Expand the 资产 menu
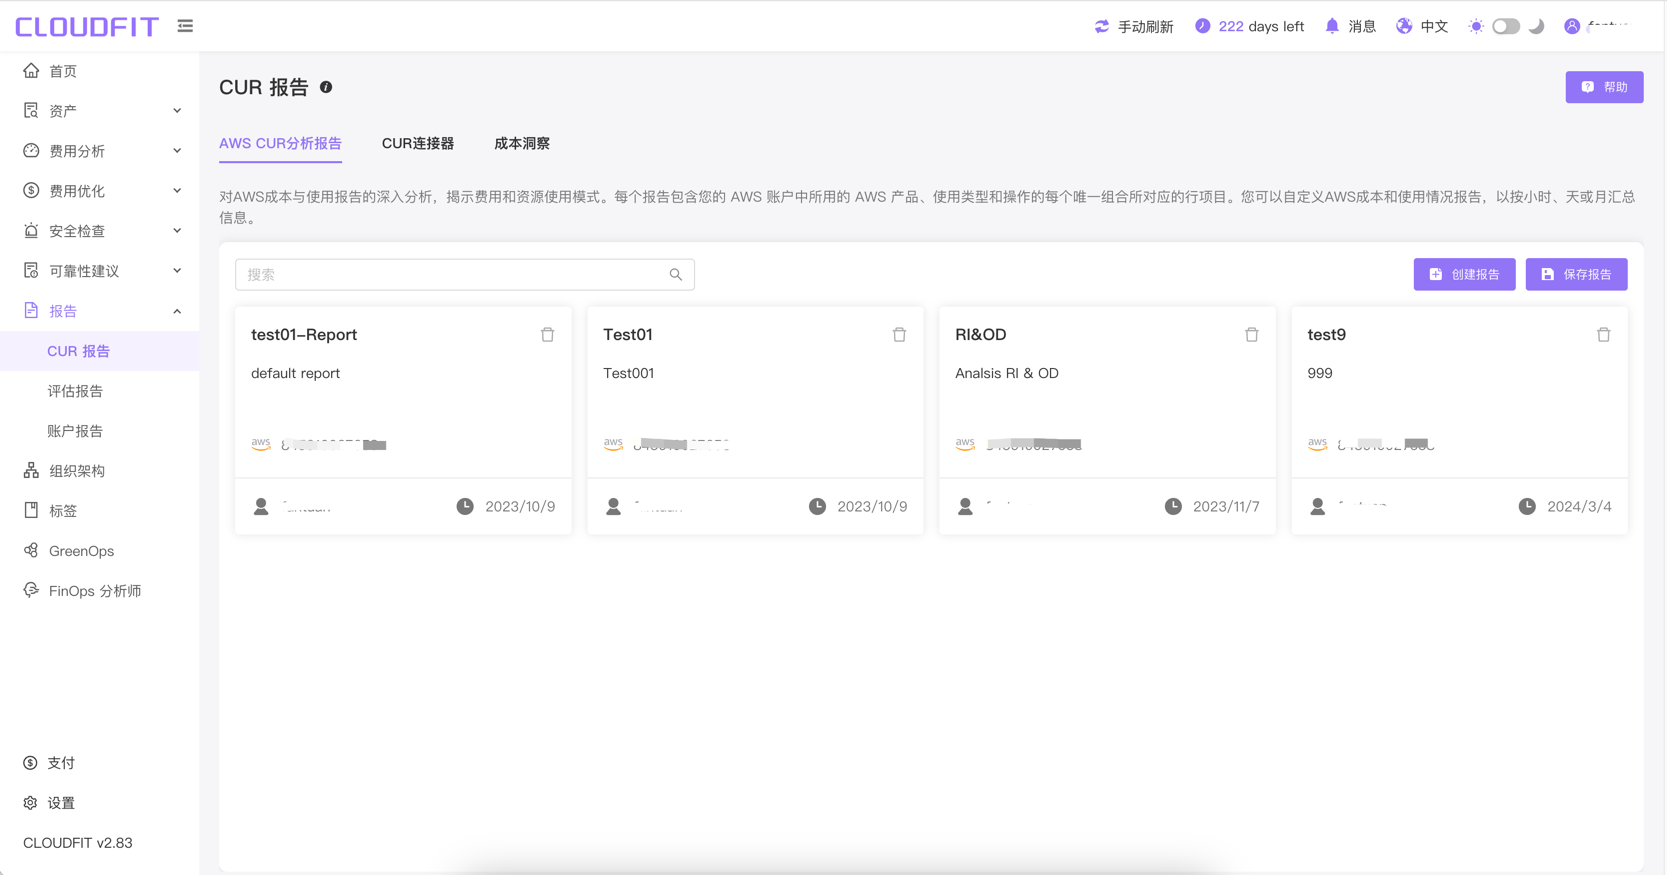 [100, 110]
